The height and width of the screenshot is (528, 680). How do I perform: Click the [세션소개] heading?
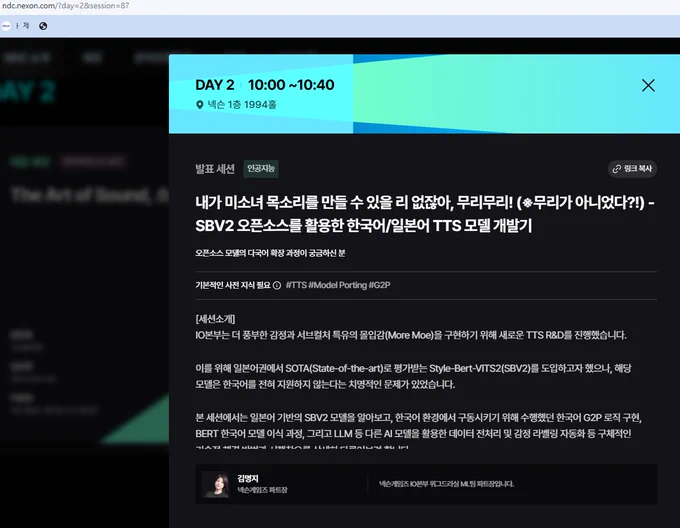pyautogui.click(x=215, y=319)
